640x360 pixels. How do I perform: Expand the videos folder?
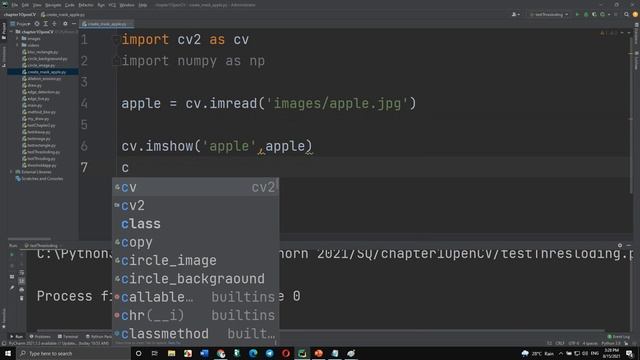click(18, 45)
